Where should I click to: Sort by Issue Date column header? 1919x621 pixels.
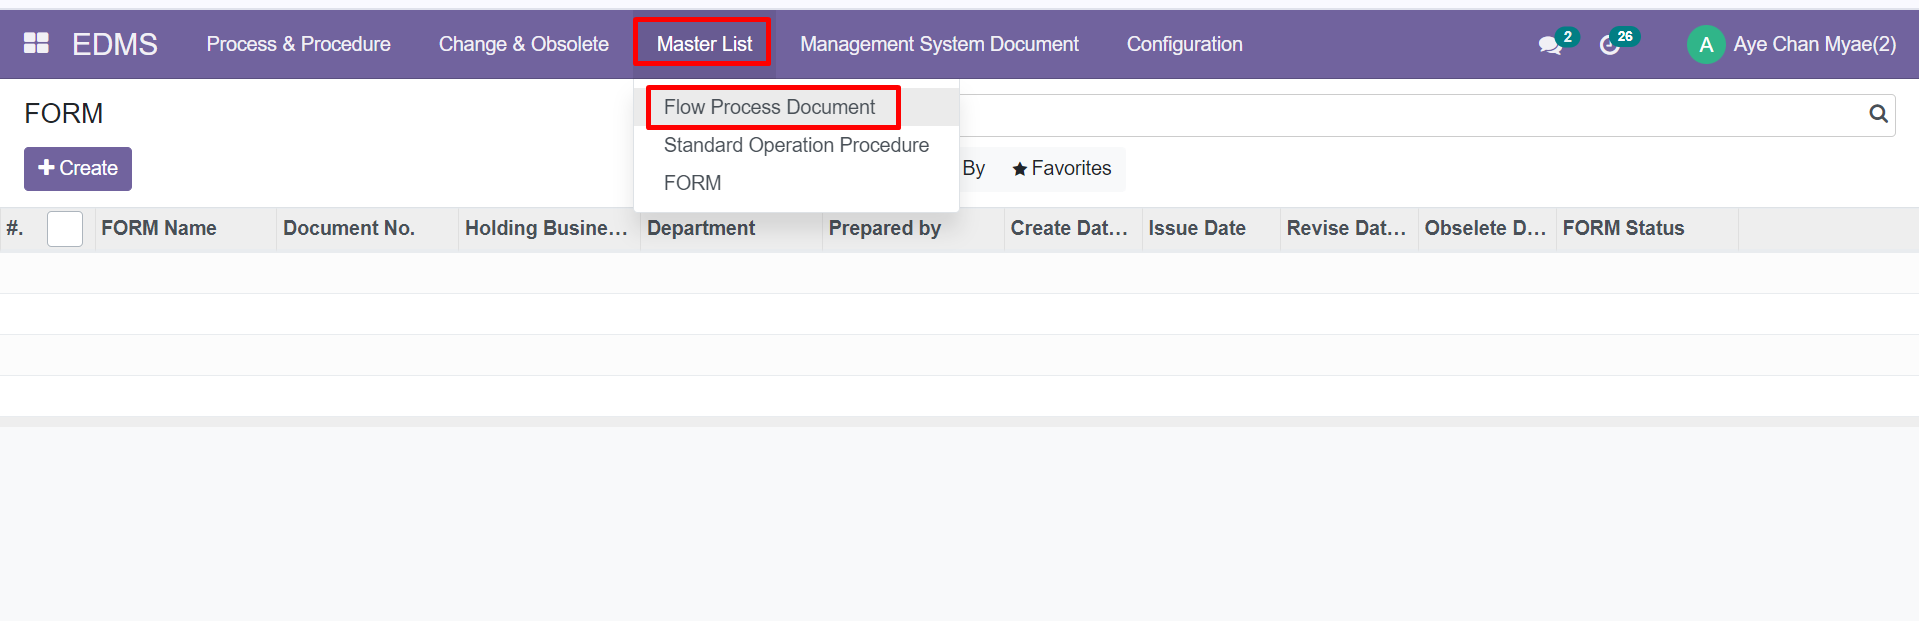coord(1211,229)
